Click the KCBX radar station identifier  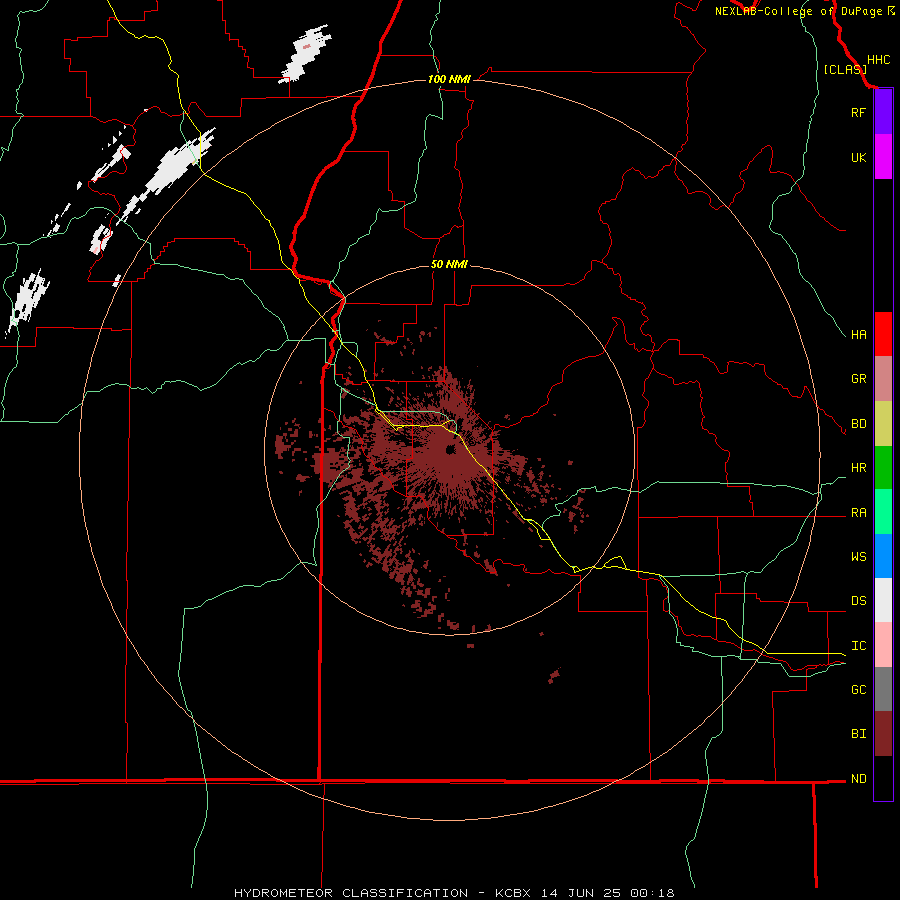[513, 893]
